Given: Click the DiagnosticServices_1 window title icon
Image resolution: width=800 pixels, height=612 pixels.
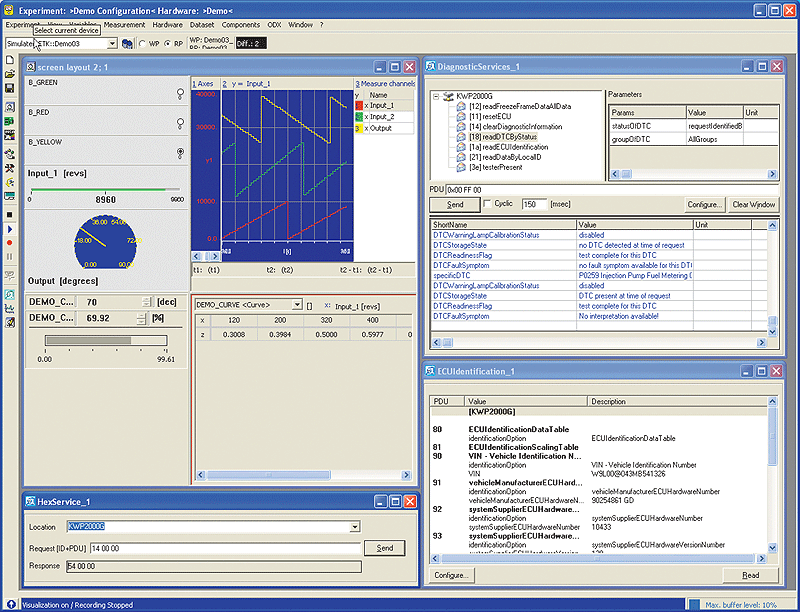Looking at the screenshot, I should [431, 66].
